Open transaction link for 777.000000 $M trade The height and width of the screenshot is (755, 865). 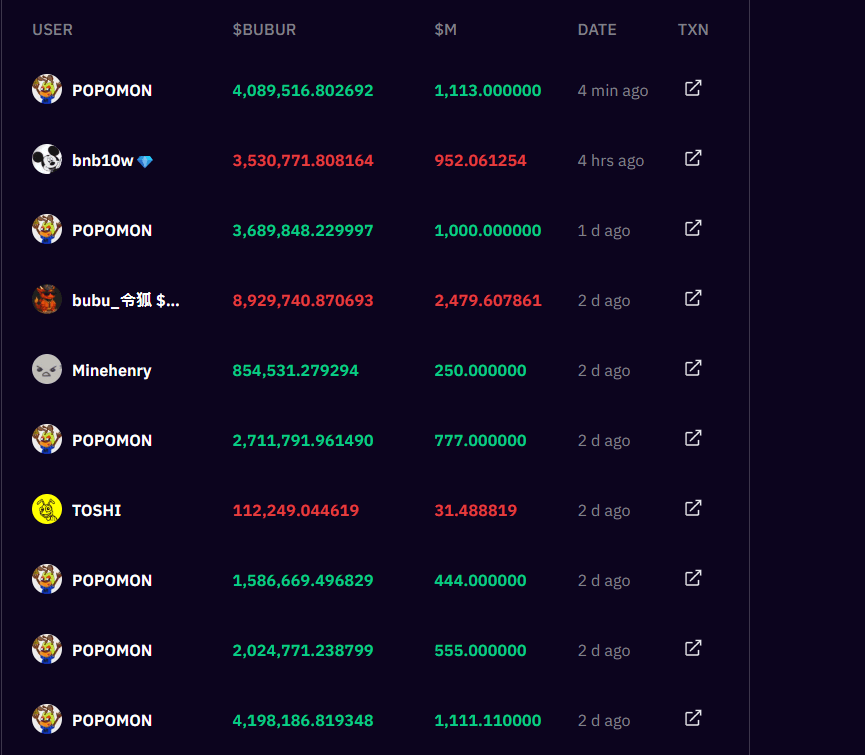tap(692, 439)
